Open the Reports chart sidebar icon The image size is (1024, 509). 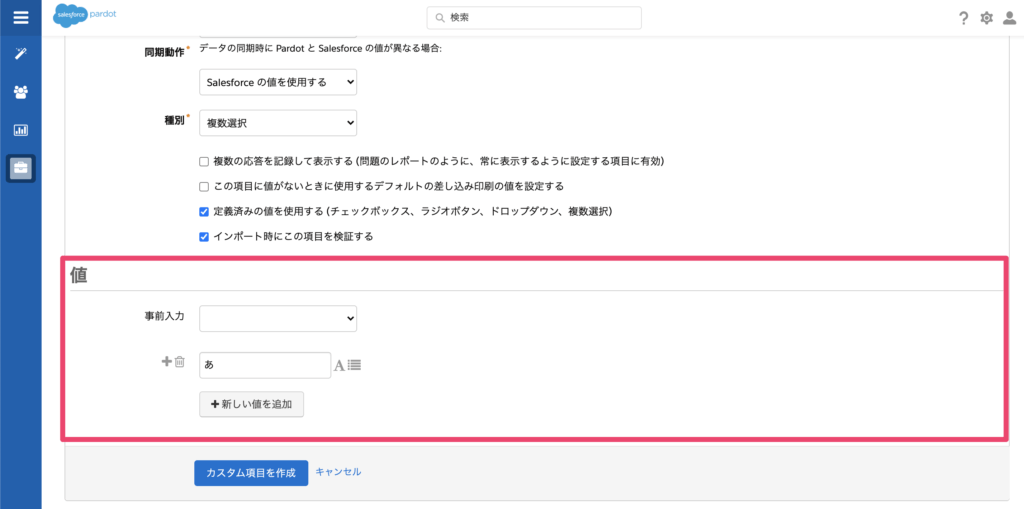20,130
